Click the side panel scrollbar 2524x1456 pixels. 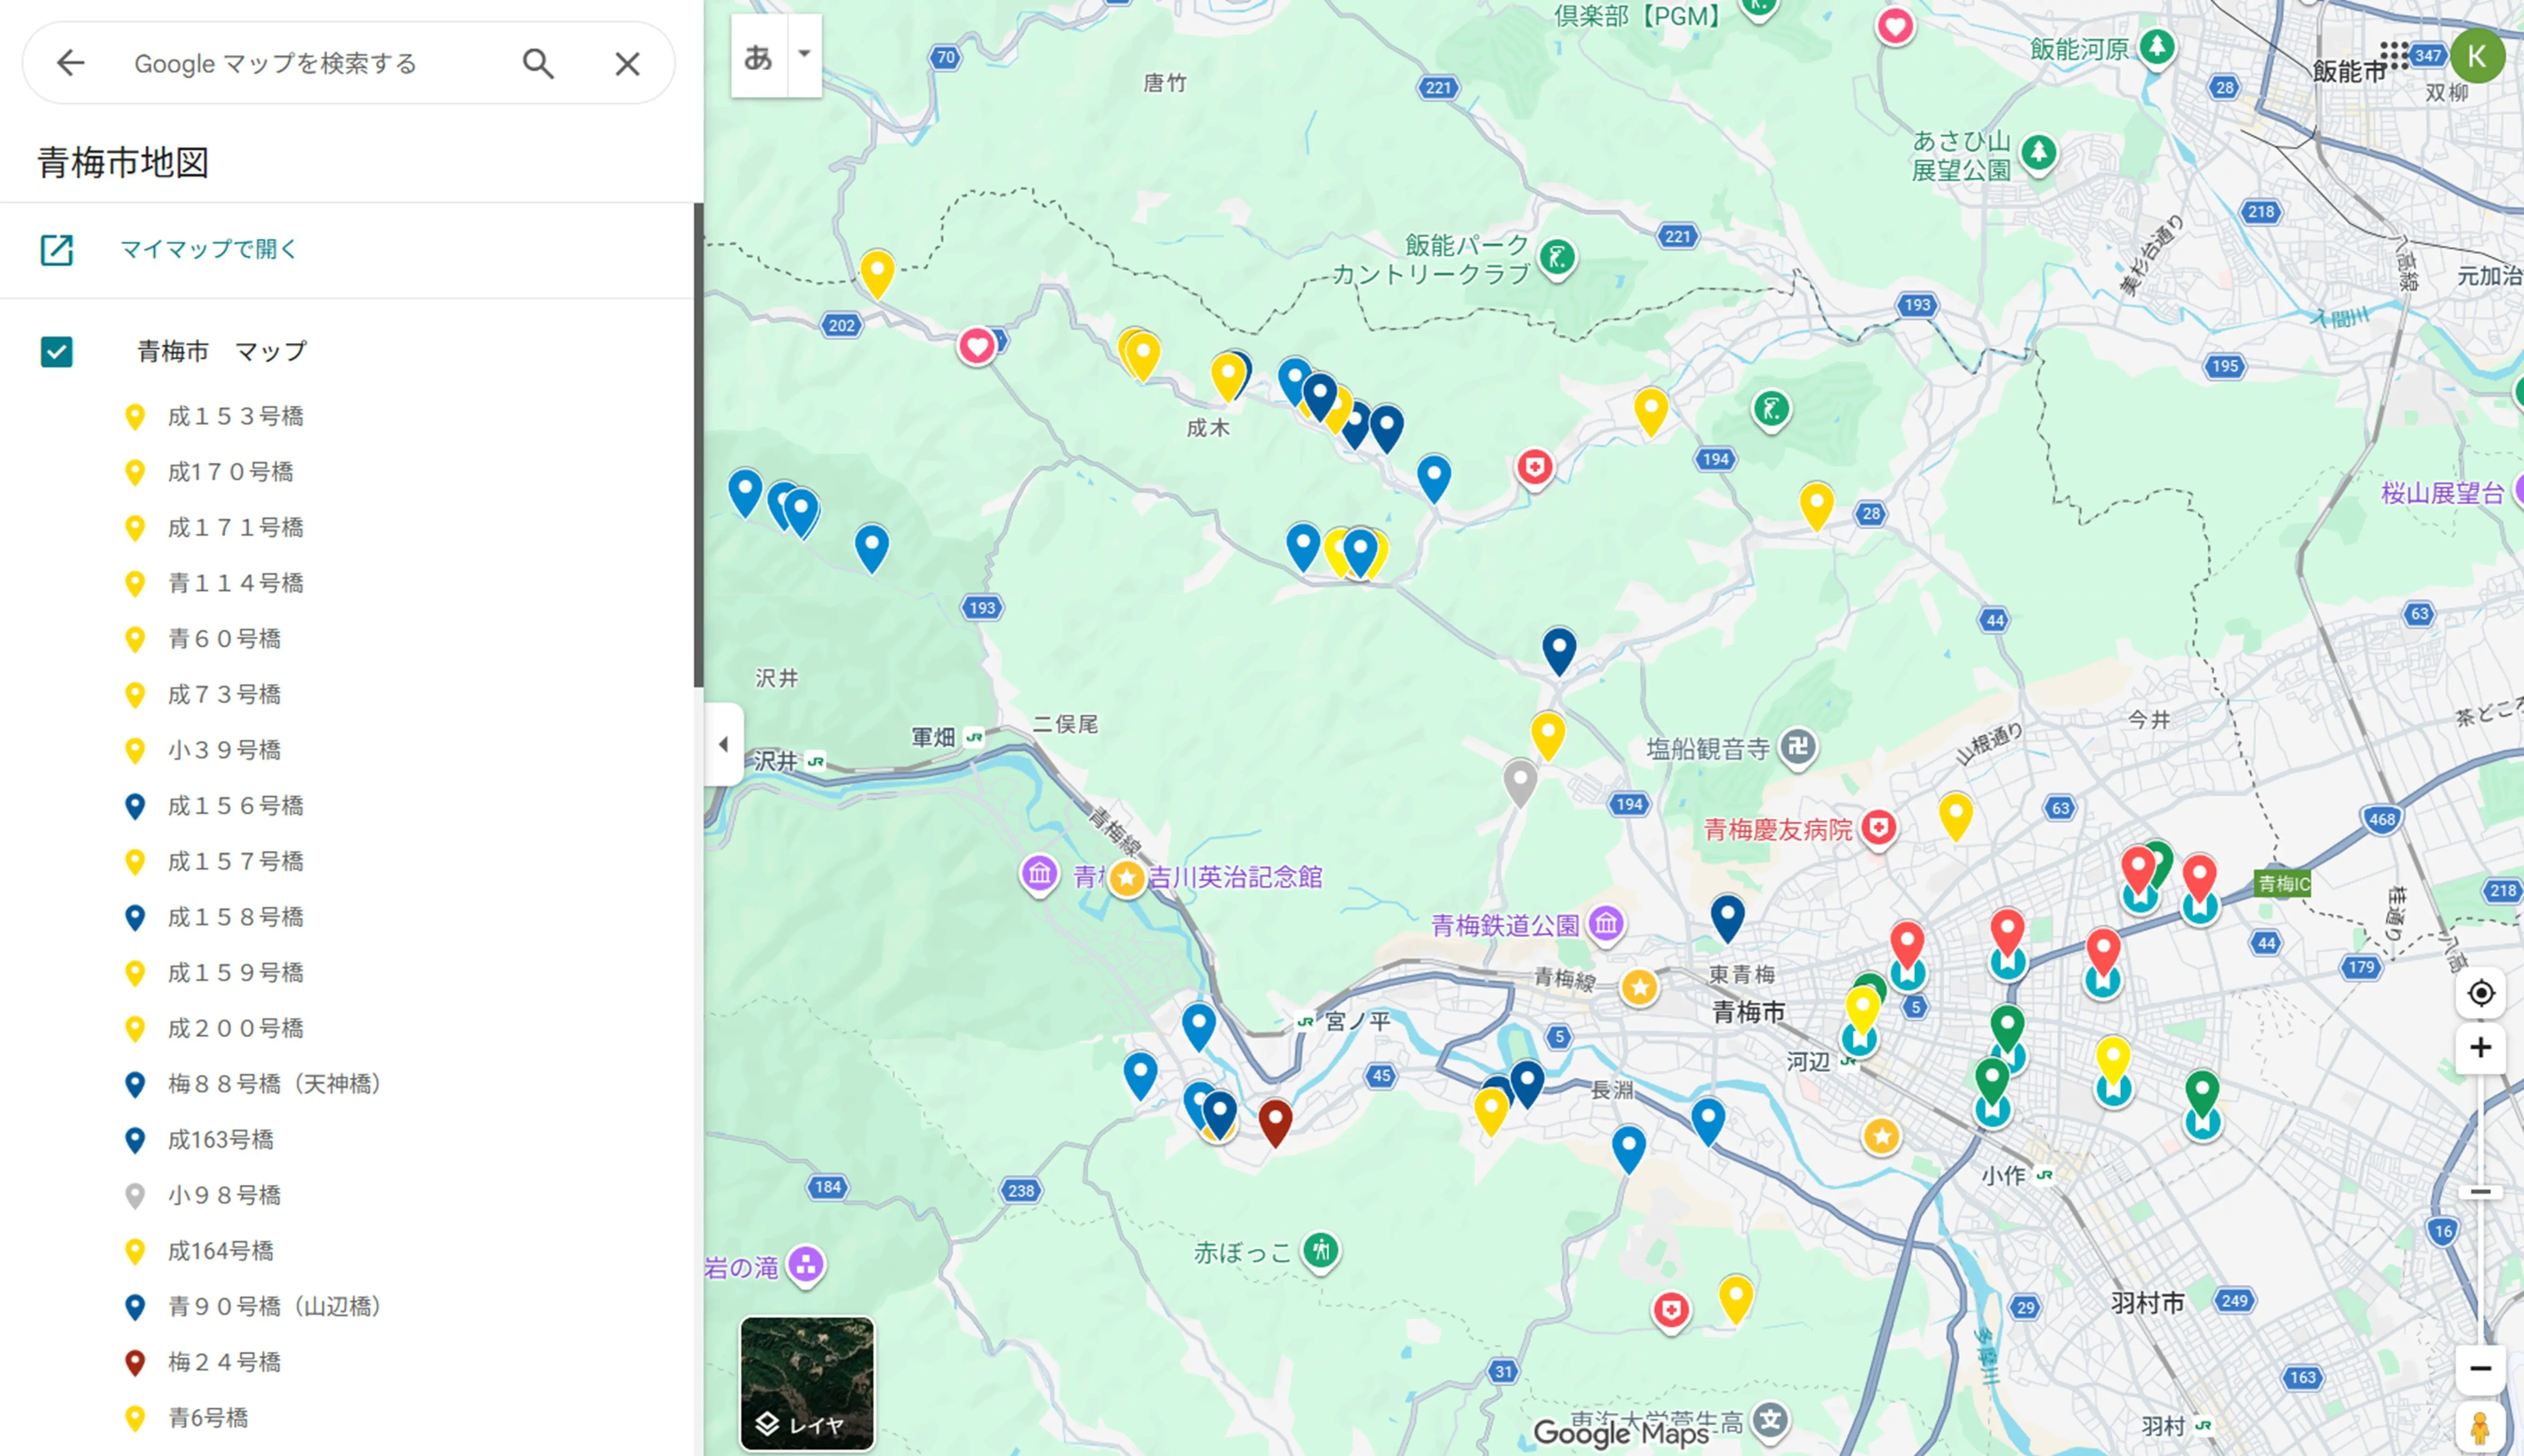point(698,445)
